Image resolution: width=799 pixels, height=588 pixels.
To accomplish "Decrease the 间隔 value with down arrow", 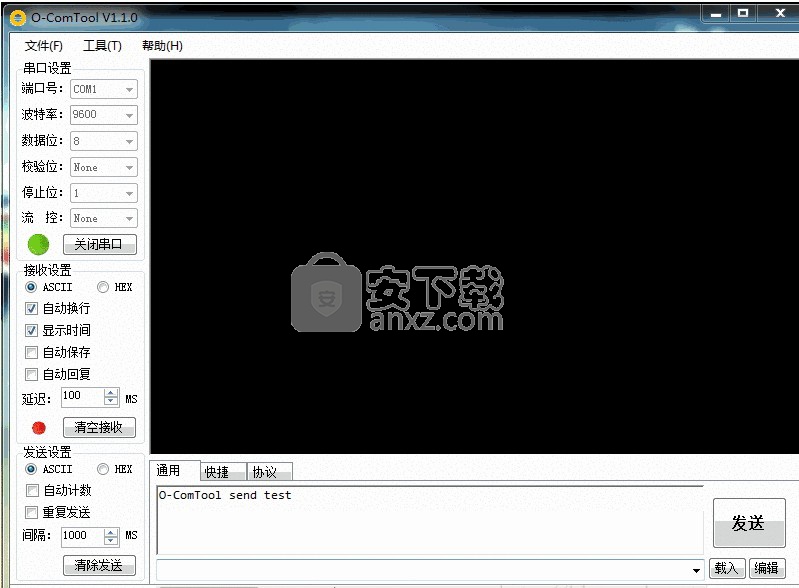I will tap(111, 541).
